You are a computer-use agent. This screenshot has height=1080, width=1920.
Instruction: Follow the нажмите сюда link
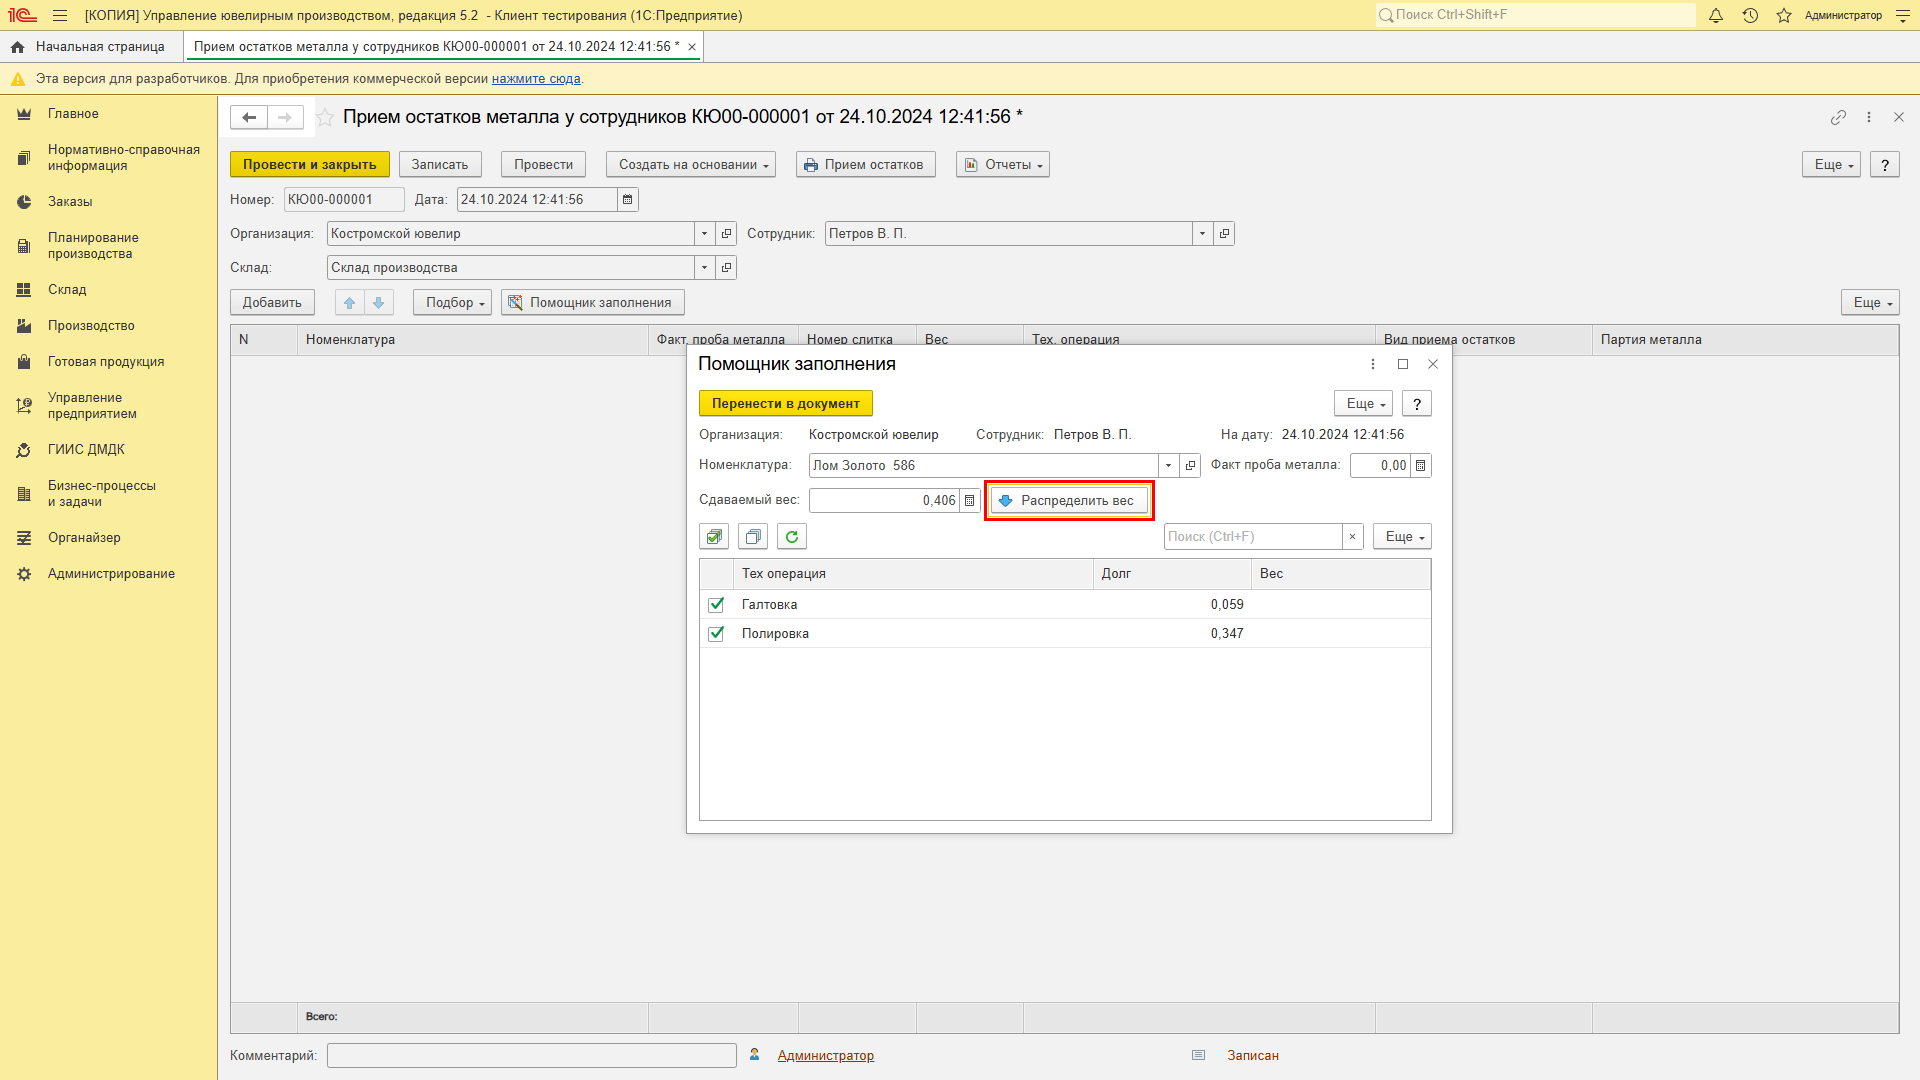coord(536,79)
